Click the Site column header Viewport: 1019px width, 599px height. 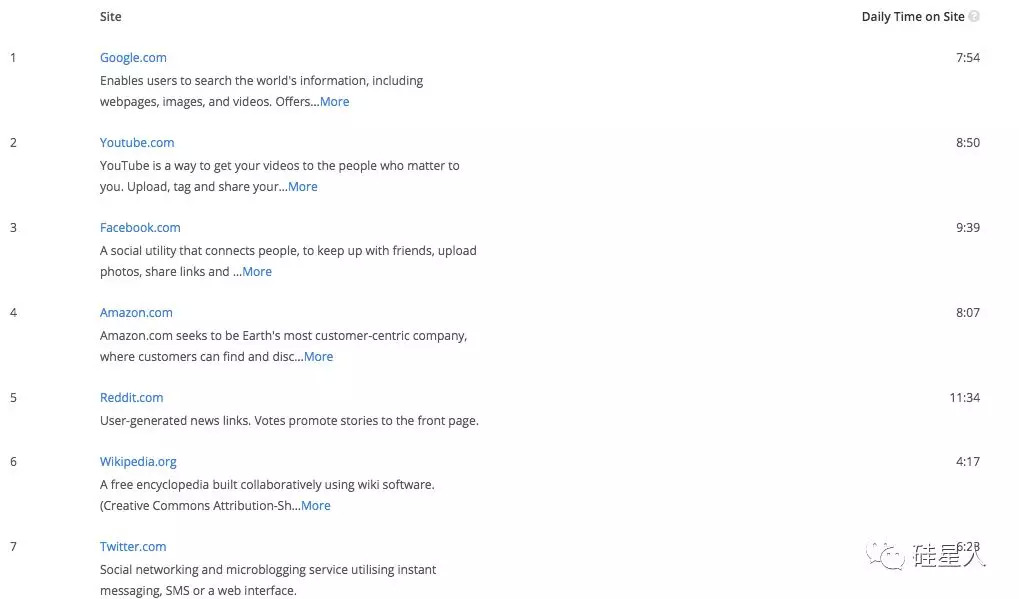[x=111, y=17]
